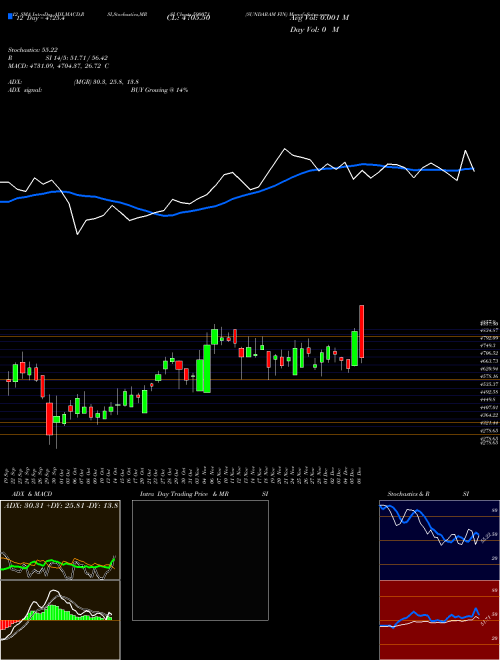This screenshot has height=660, width=500.
Task: Click the 'Day Vol: 0 M' text
Action: [314, 30]
